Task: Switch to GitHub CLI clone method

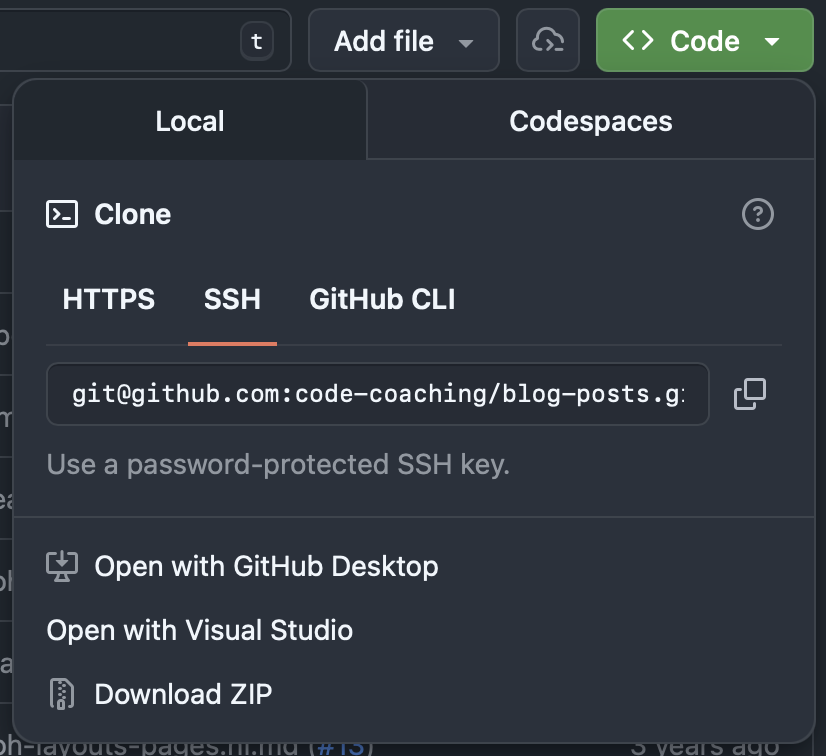Action: click(382, 299)
